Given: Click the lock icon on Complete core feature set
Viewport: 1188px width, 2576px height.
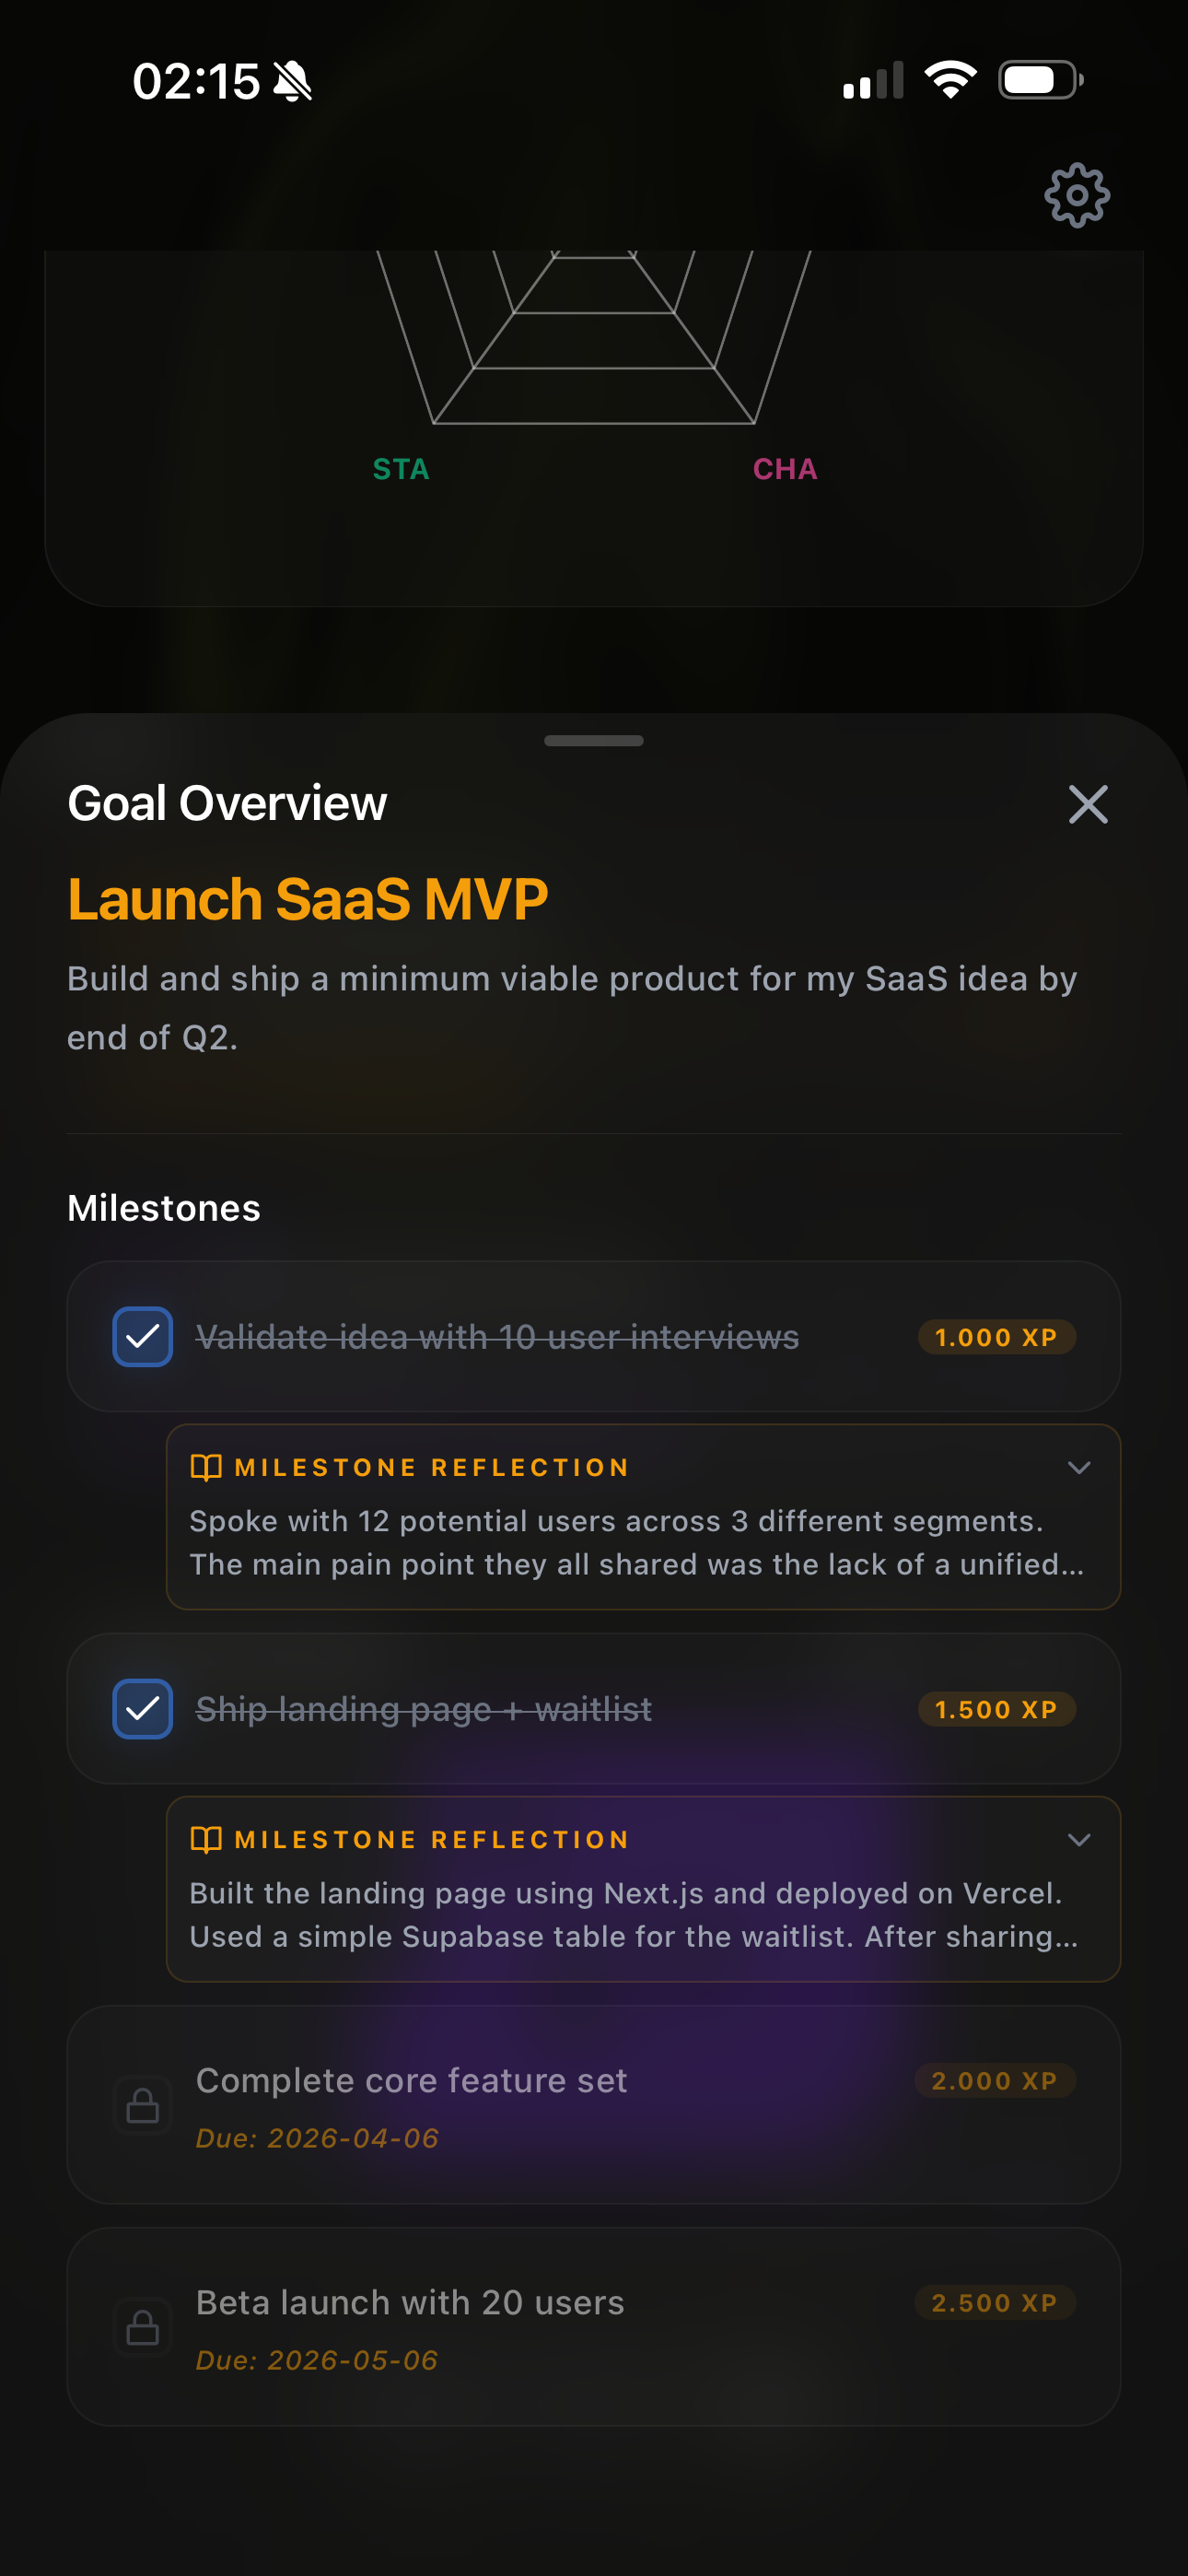Looking at the screenshot, I should [143, 2105].
